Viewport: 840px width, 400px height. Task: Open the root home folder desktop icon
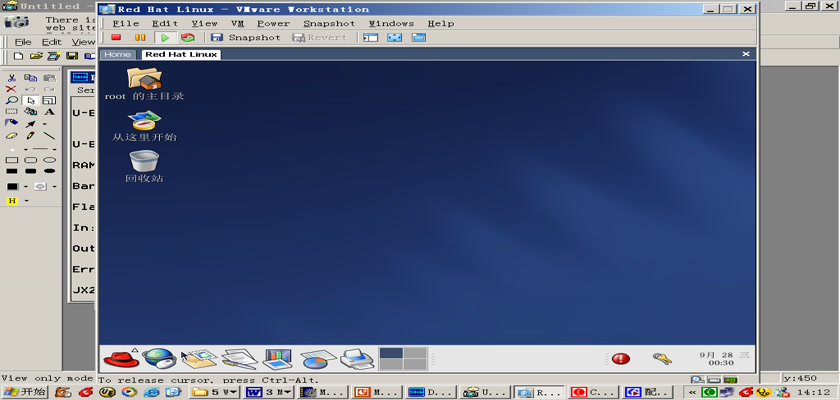click(145, 84)
